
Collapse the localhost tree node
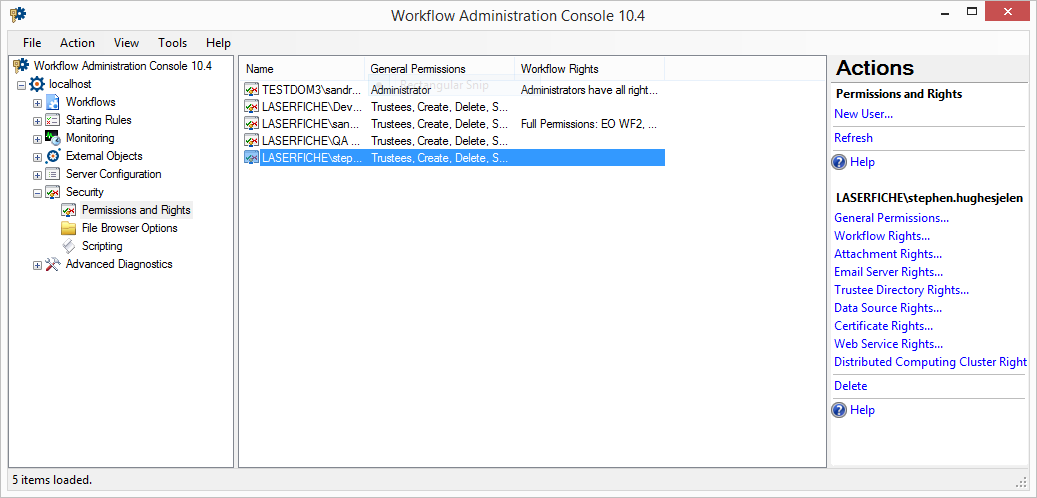point(22,85)
